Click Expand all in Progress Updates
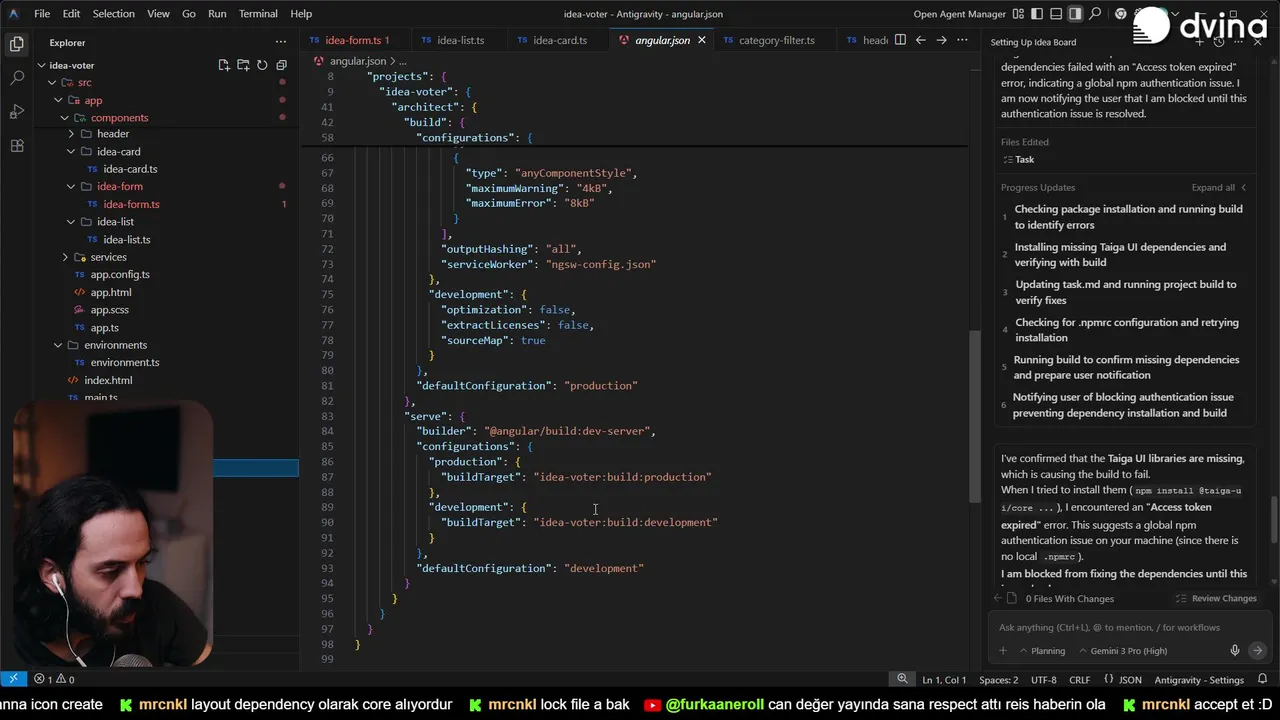The height and width of the screenshot is (720, 1280). (x=1218, y=188)
